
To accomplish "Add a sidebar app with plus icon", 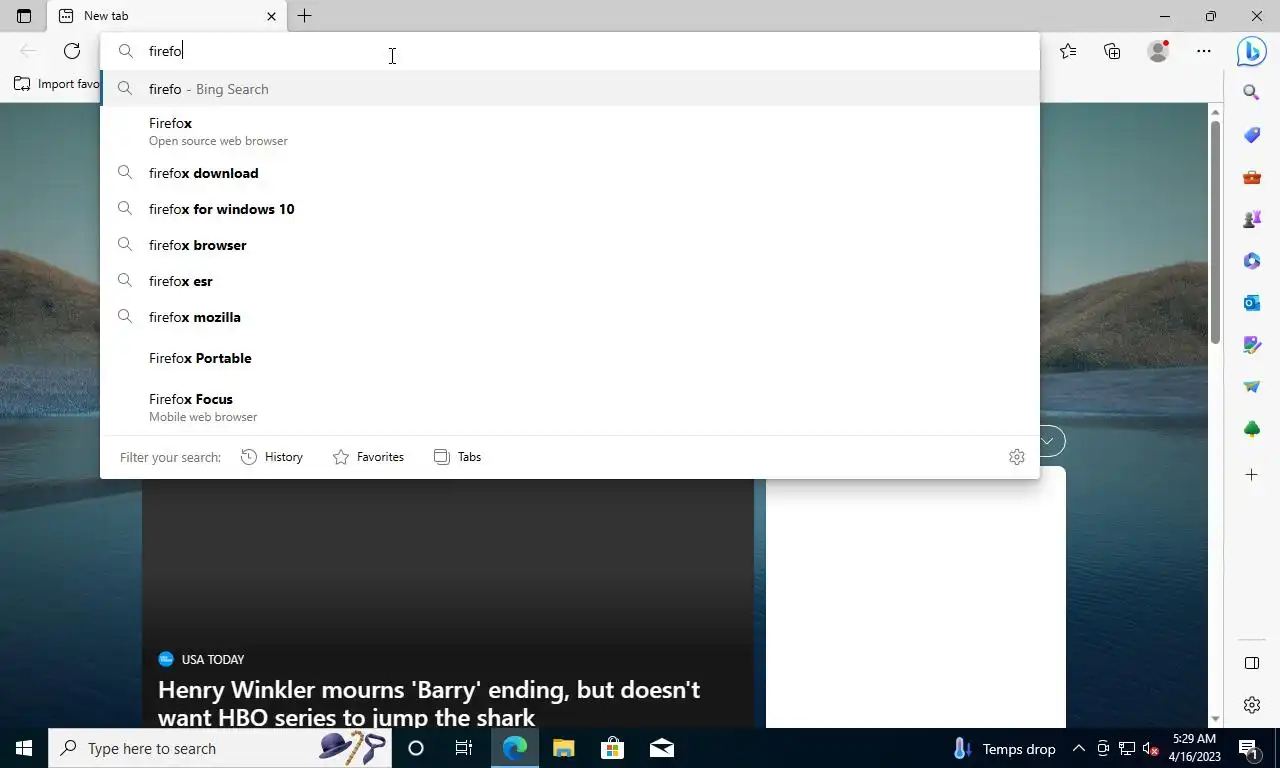I will 1251,475.
